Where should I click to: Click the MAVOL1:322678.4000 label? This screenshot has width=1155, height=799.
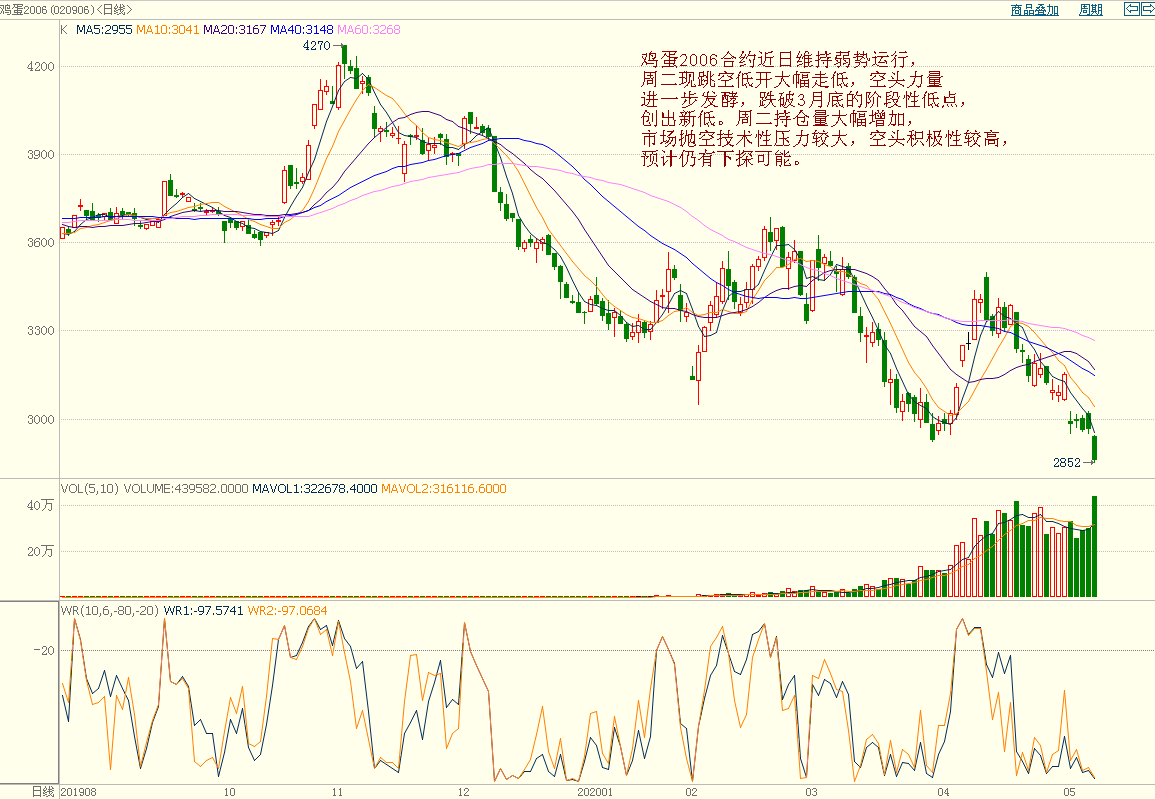click(x=315, y=488)
